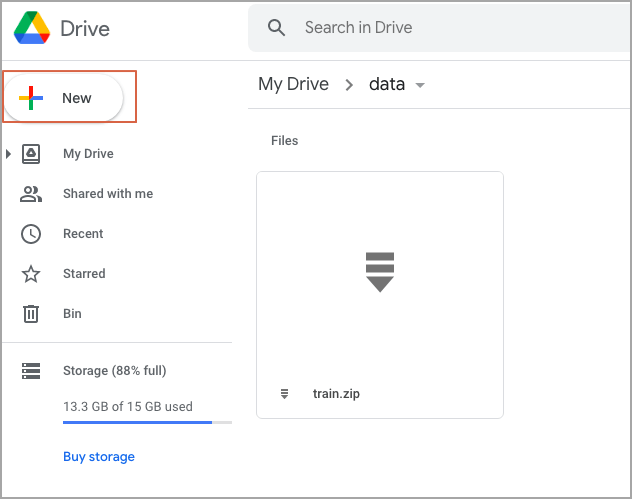Open the New button menu
This screenshot has height=499, width=632.
(68, 98)
